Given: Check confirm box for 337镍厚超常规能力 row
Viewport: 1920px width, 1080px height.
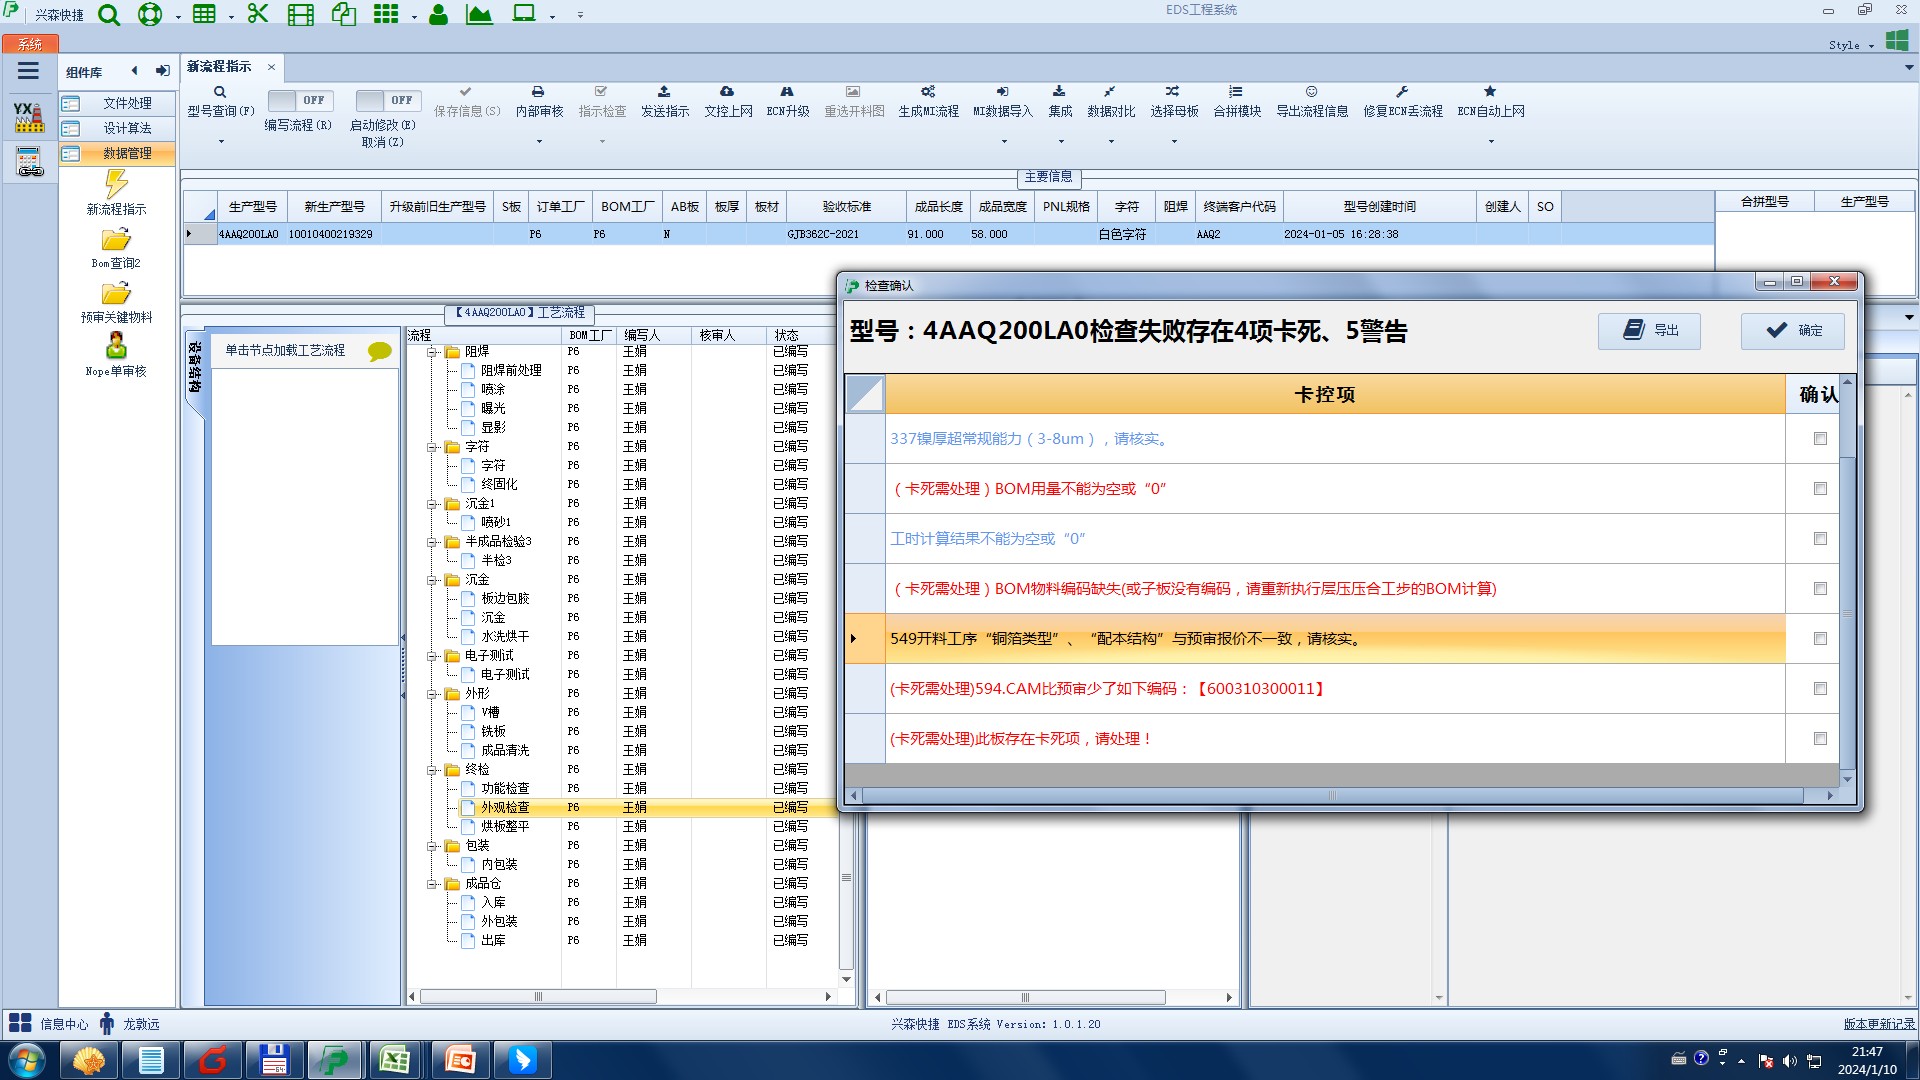Looking at the screenshot, I should click(x=1820, y=439).
